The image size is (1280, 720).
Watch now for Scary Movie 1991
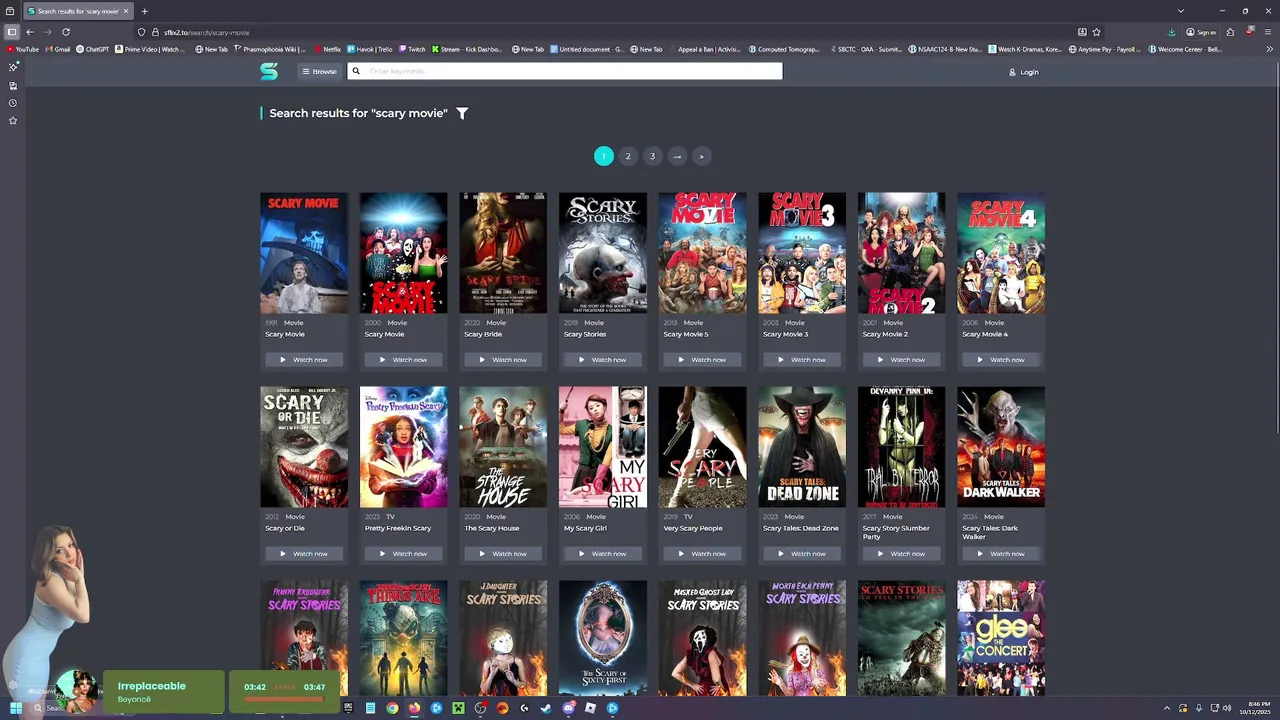[304, 359]
